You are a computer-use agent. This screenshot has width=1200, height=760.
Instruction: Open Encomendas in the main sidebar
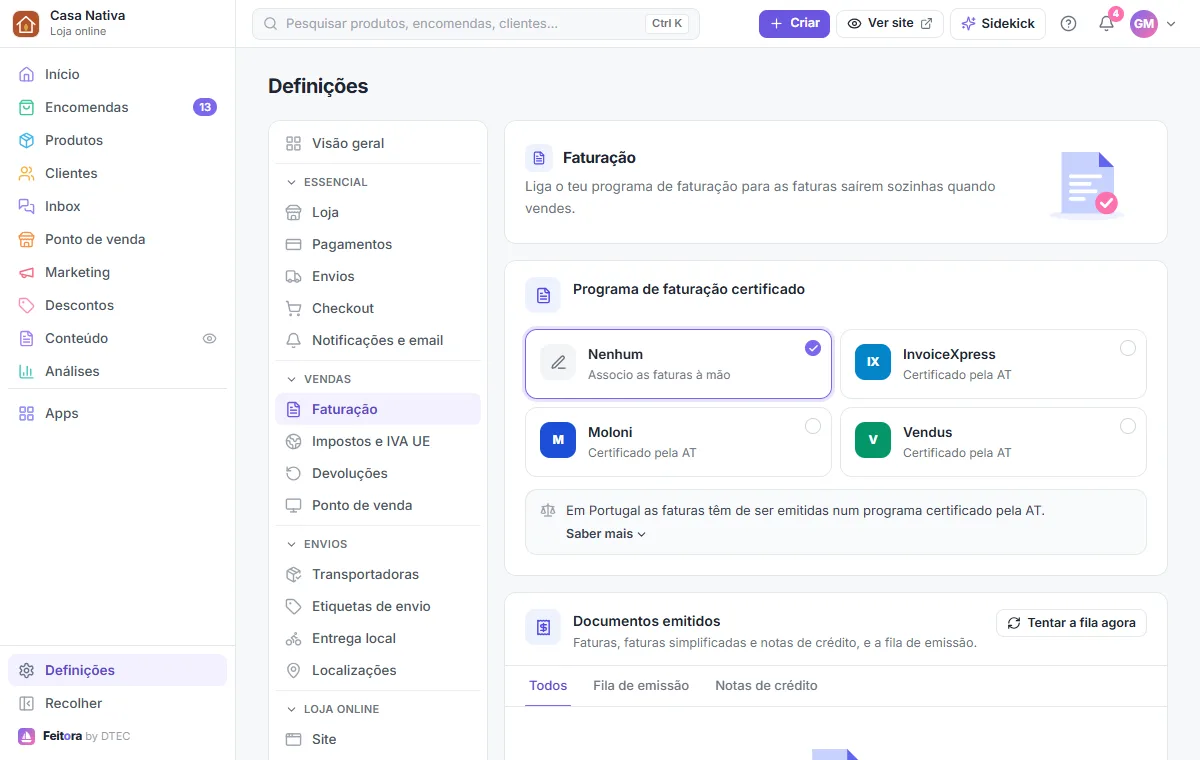[117, 107]
